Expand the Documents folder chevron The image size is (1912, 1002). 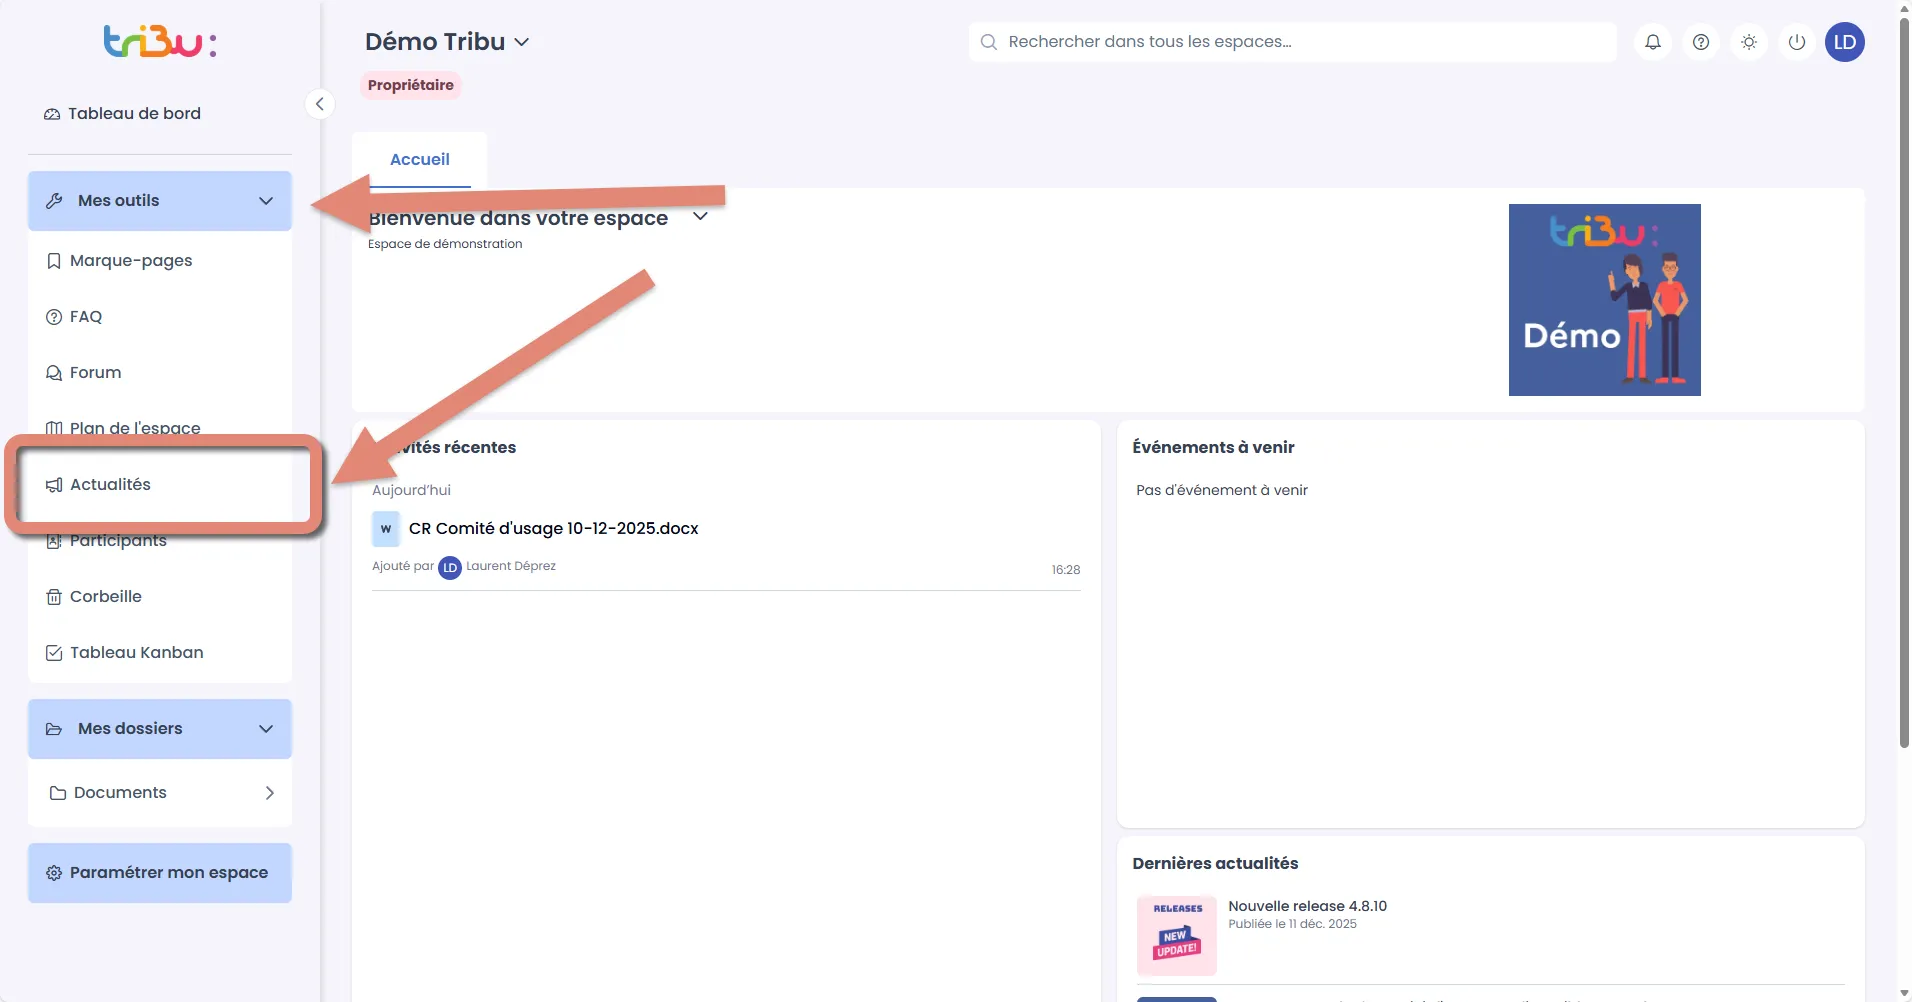[269, 793]
